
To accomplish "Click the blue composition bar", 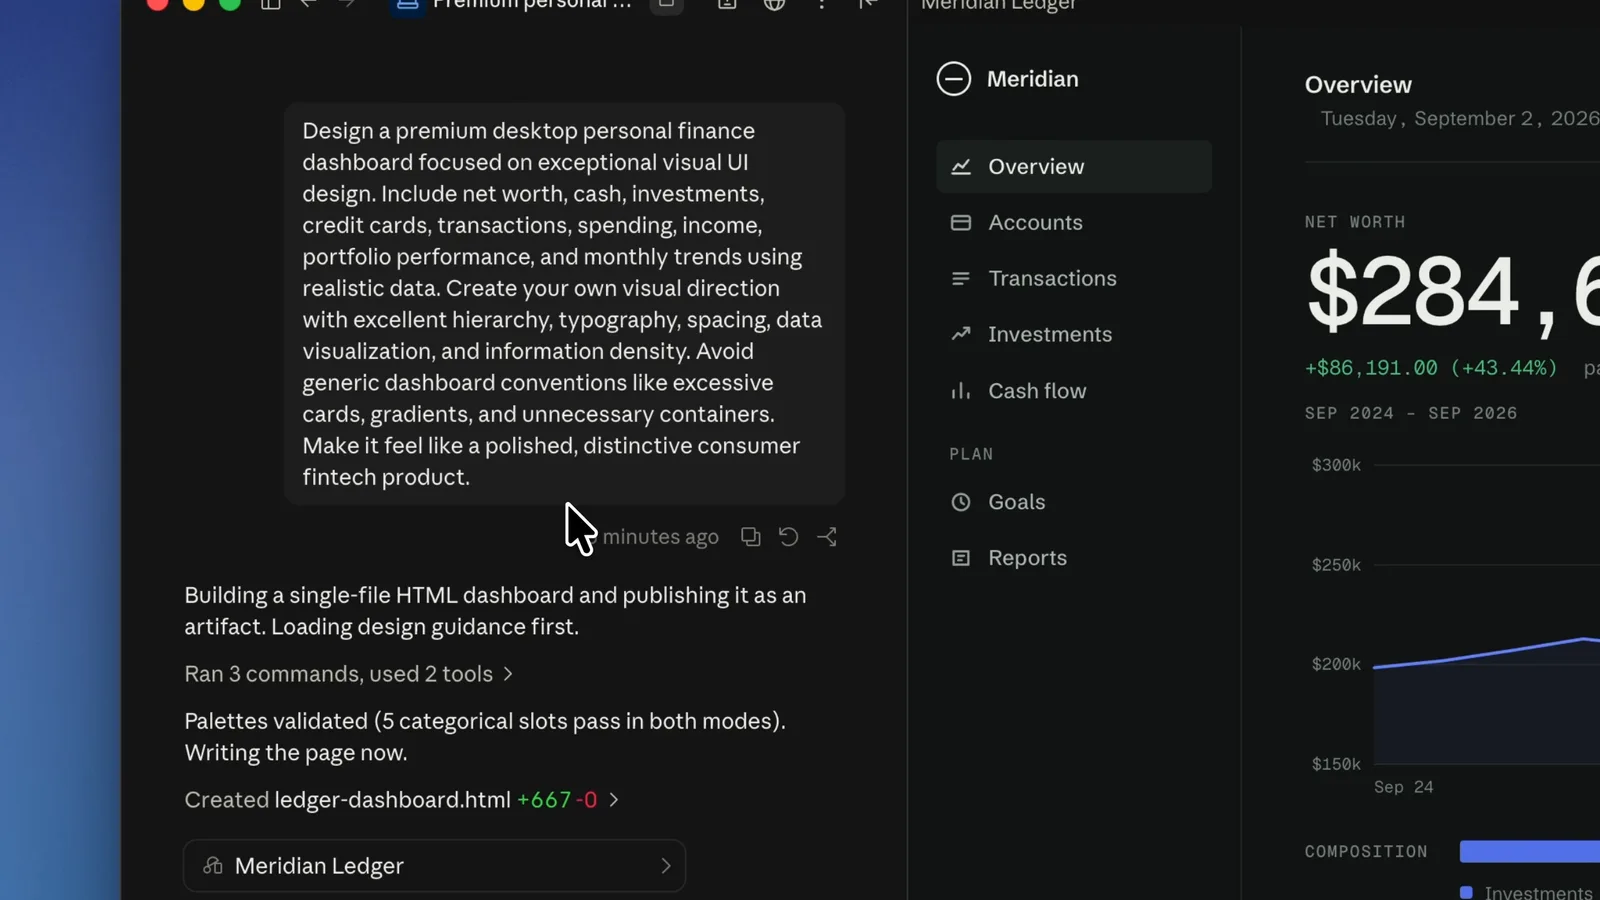I will [x=1530, y=851].
